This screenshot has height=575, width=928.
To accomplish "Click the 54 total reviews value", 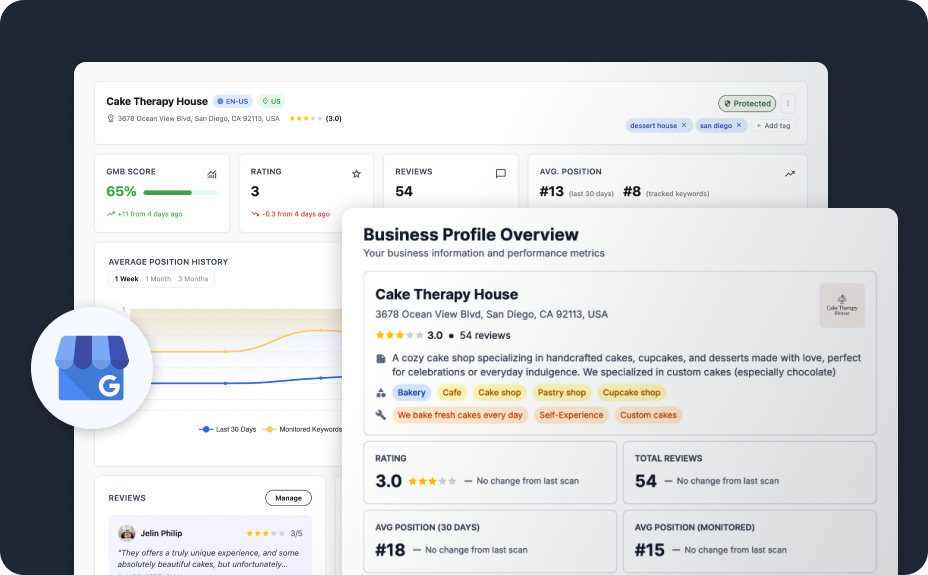I will tap(646, 481).
